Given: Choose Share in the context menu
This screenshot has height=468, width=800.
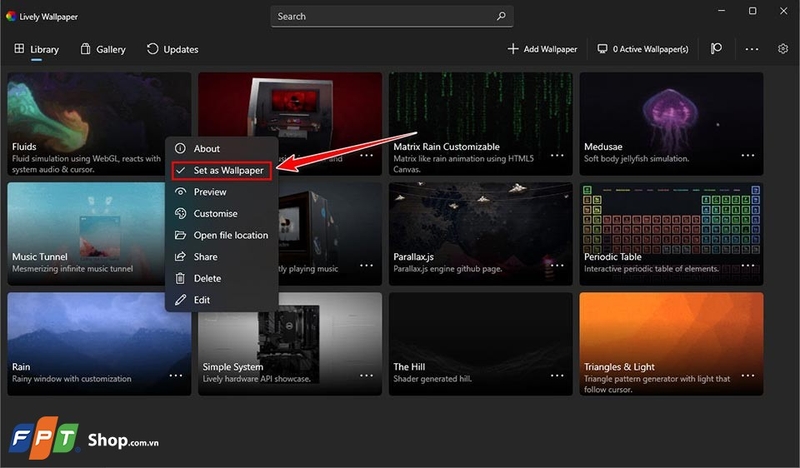Looking at the screenshot, I should click(x=222, y=257).
